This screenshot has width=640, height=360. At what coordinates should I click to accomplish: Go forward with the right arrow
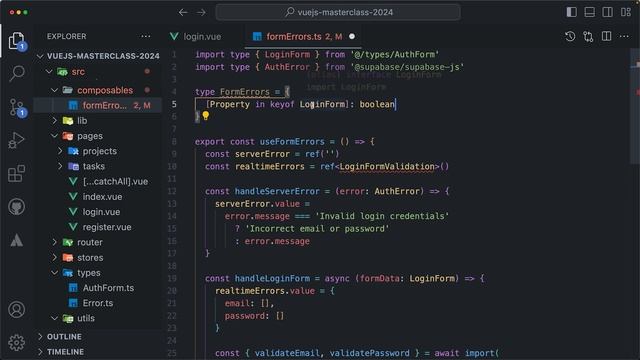pos(201,12)
